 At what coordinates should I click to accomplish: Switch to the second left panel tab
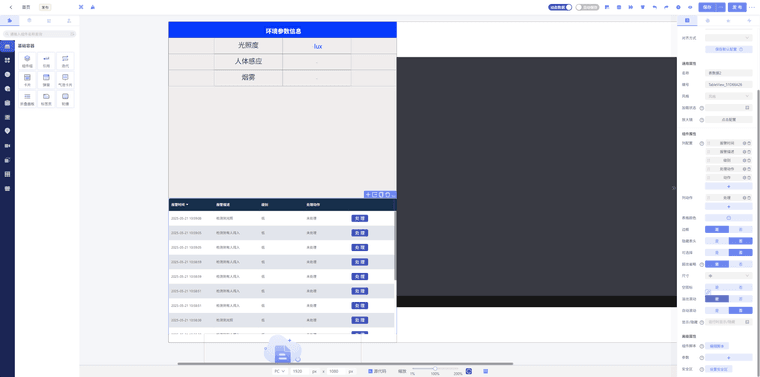coord(29,20)
